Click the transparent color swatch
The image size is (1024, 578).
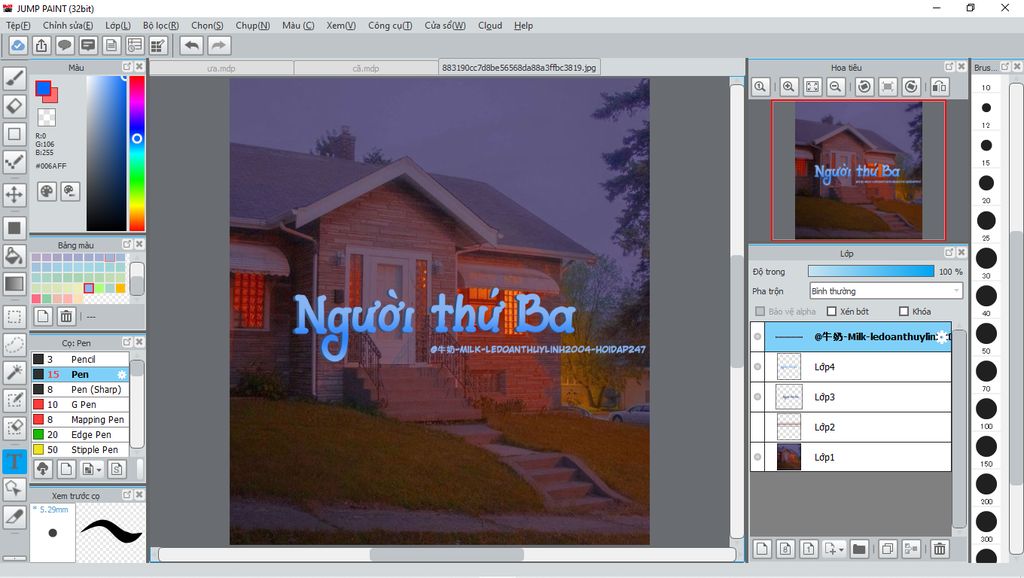[46, 118]
